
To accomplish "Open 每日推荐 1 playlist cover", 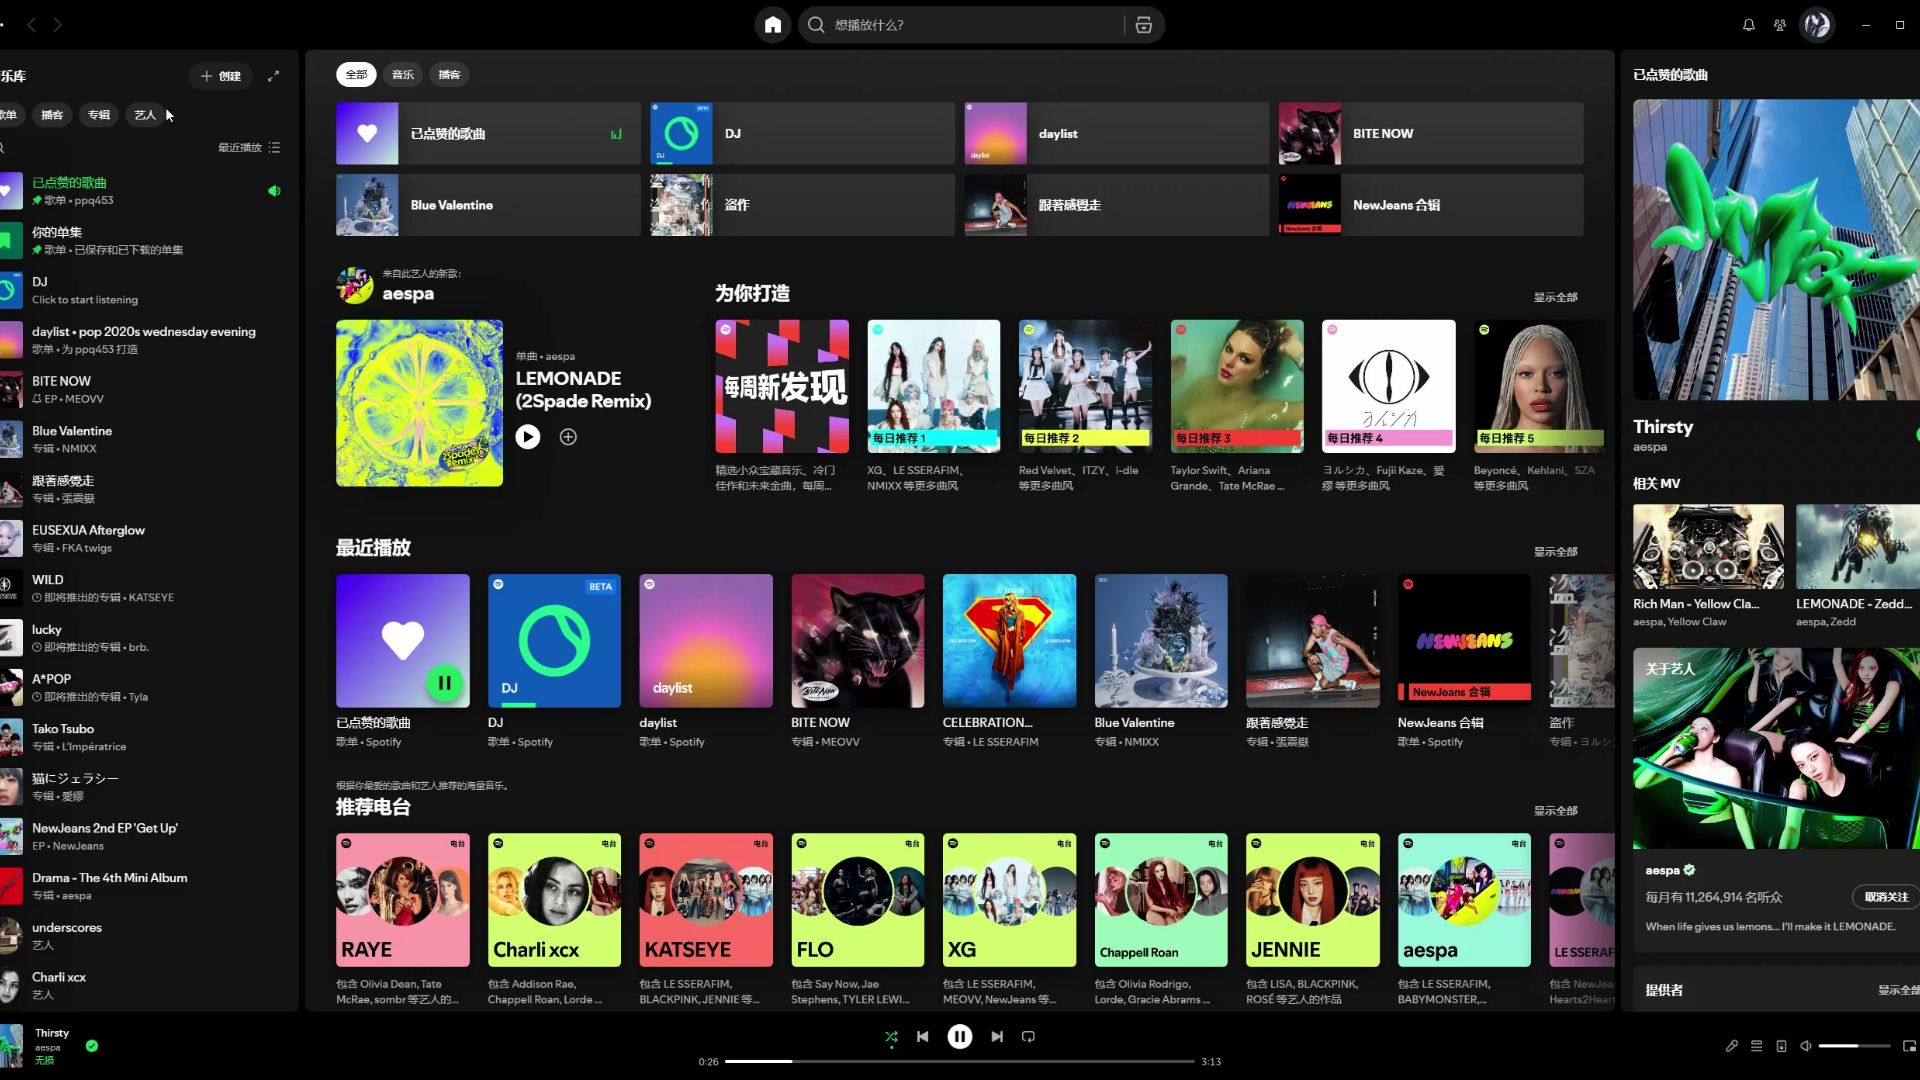I will click(x=934, y=386).
